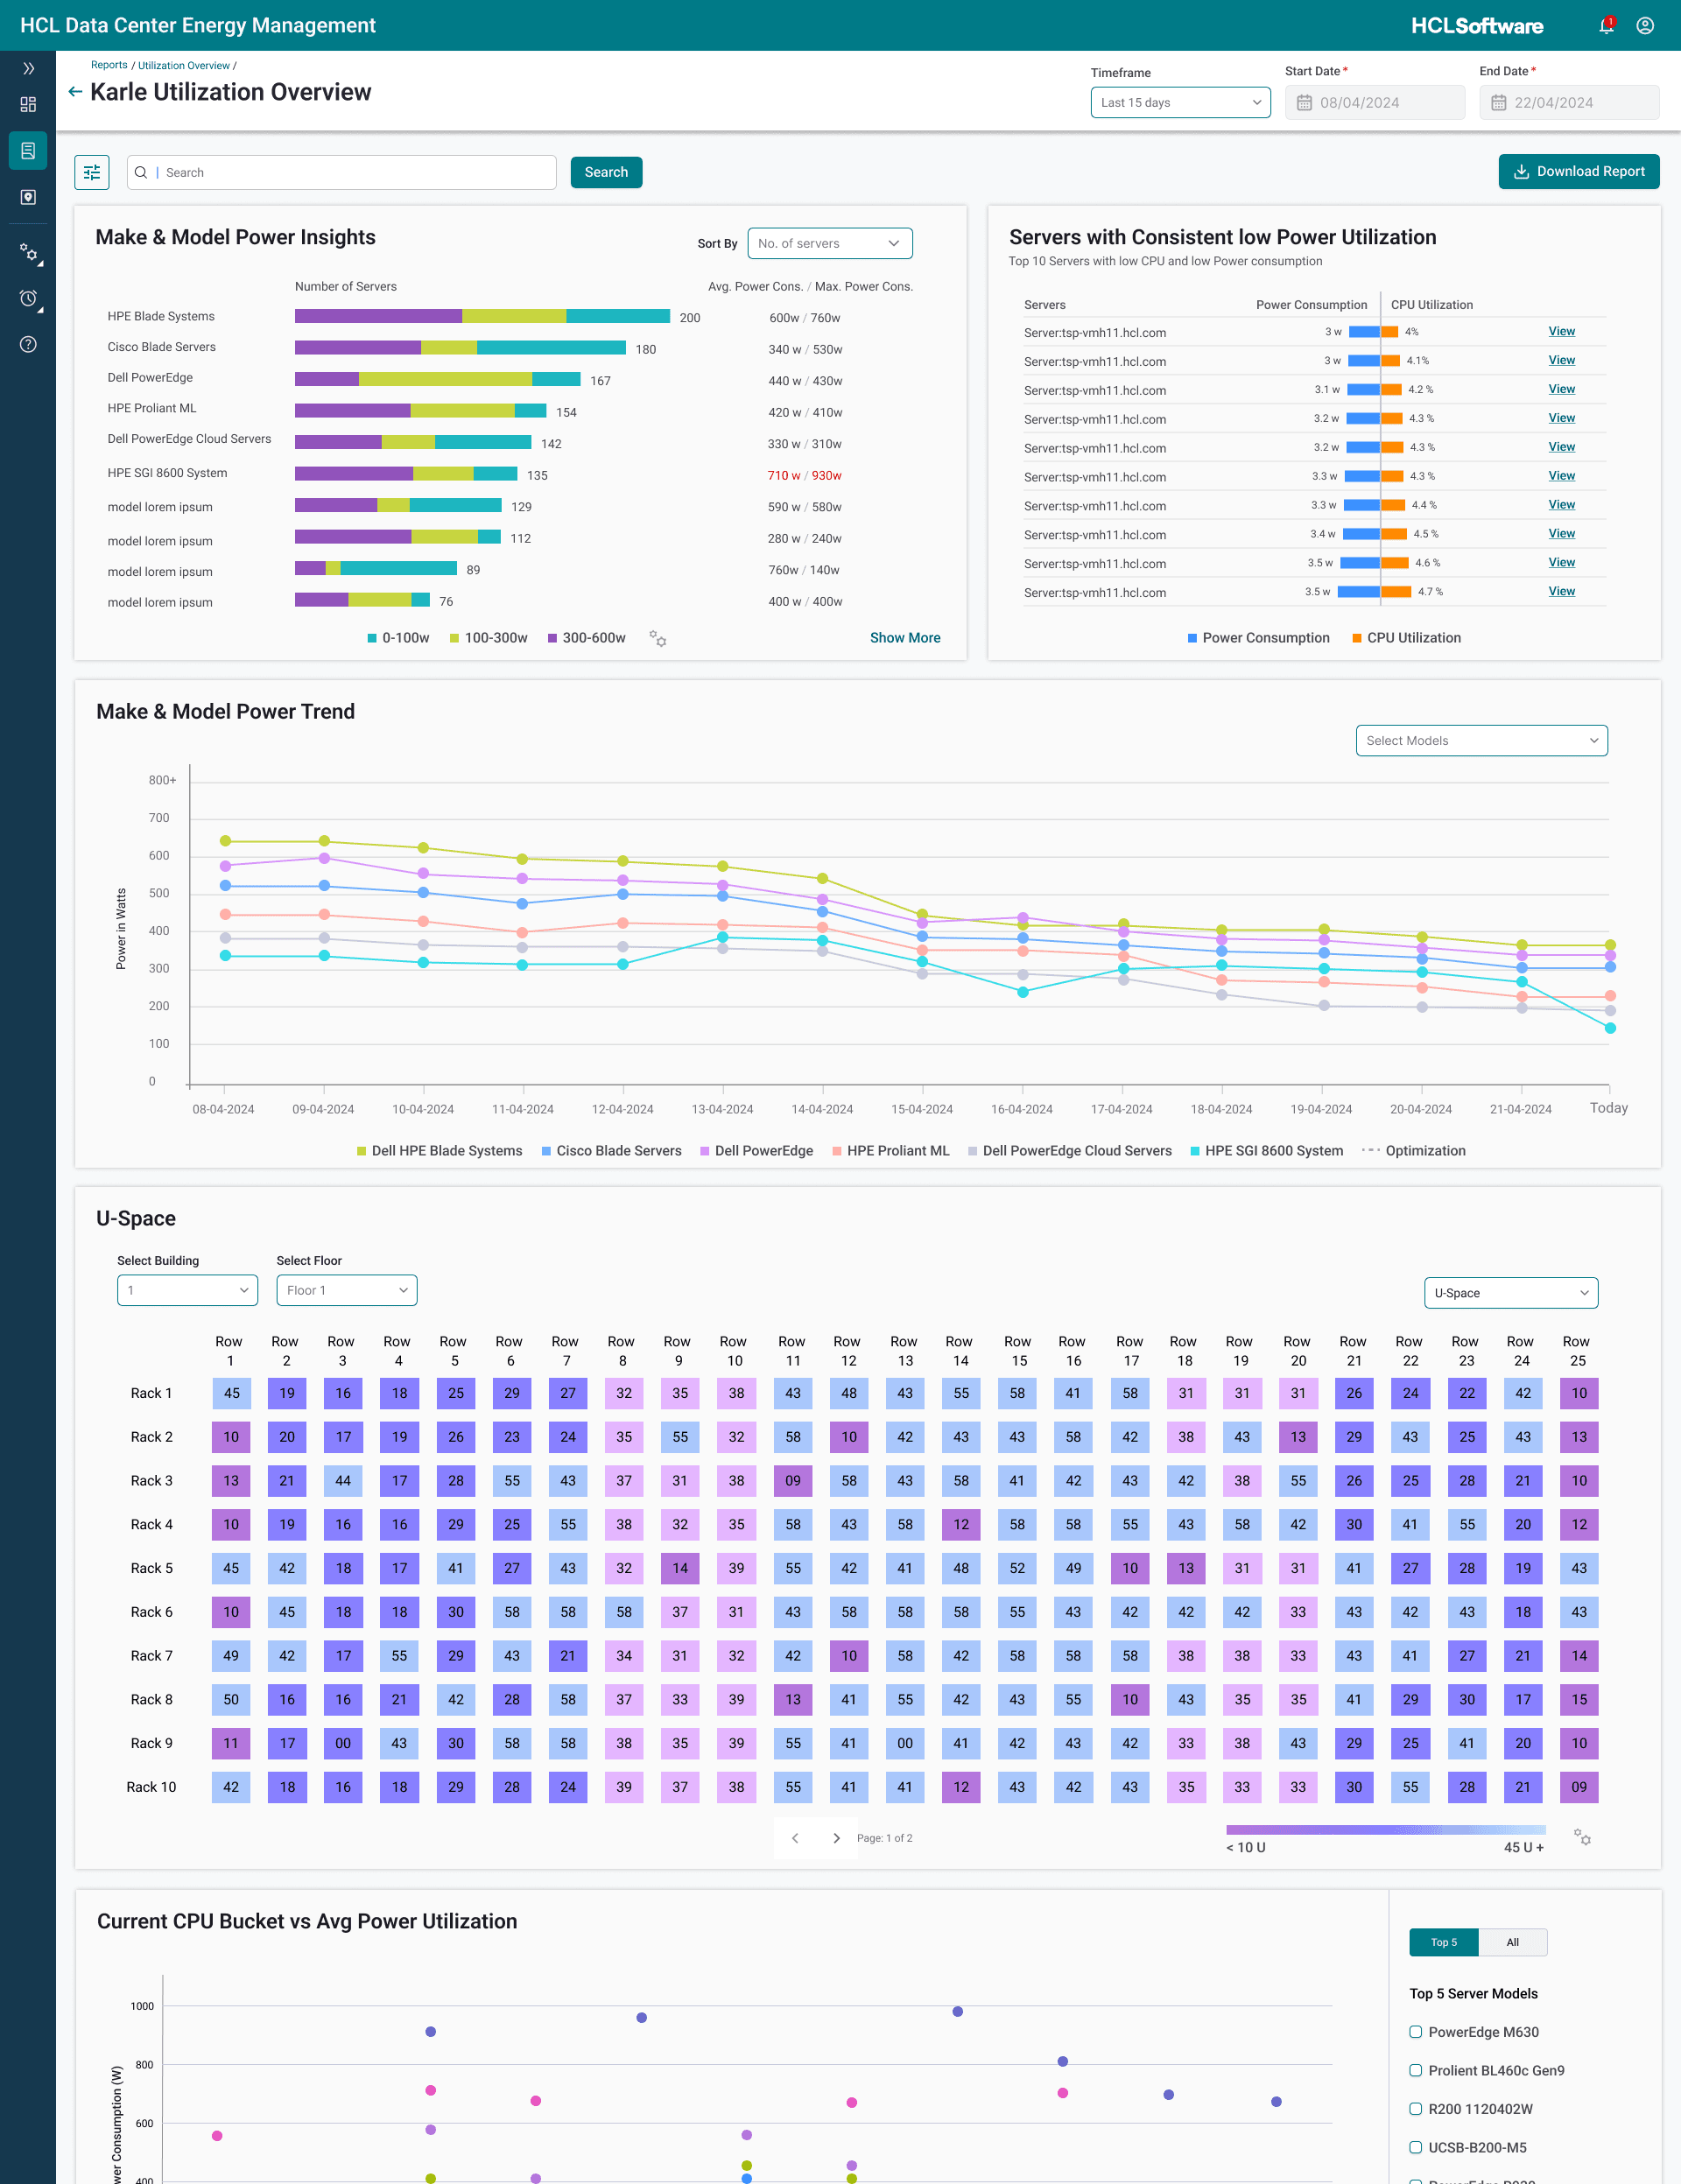This screenshot has height=2184, width=1681.
Task: Toggle Optimization legend entry in trend chart
Action: [x=1414, y=1151]
